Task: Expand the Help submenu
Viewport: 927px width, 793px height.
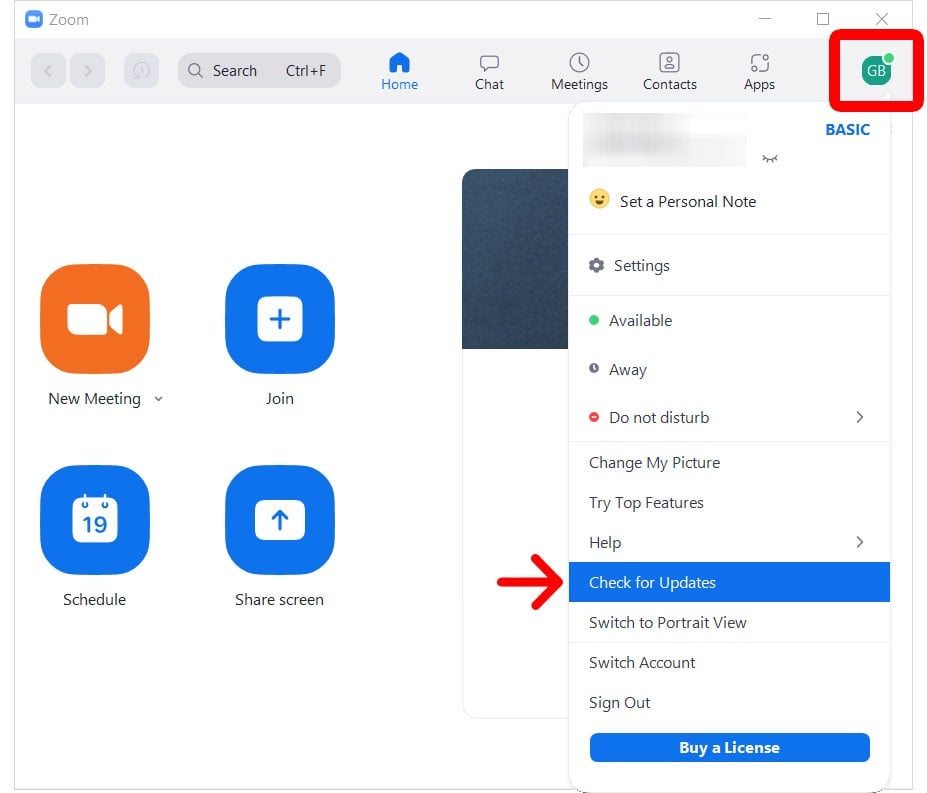Action: pyautogui.click(x=859, y=542)
